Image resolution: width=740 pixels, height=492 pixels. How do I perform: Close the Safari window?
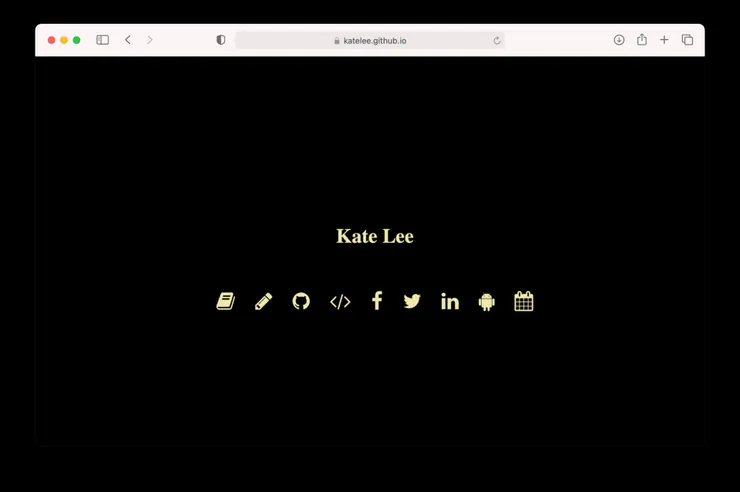[51, 40]
